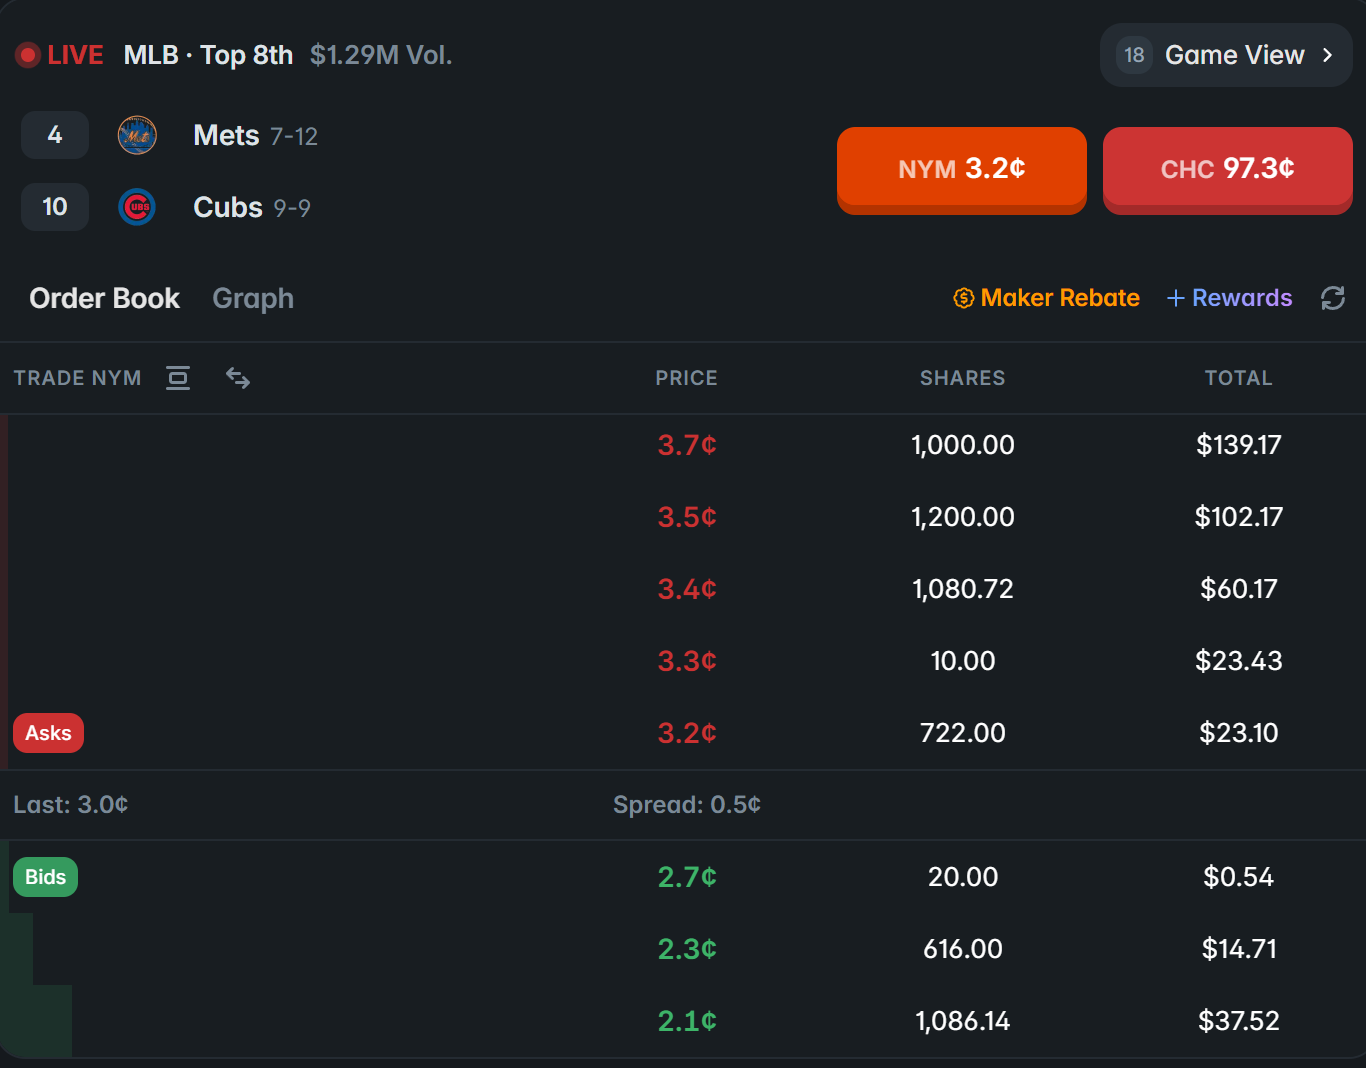This screenshot has width=1366, height=1068.
Task: Select the 2.7¢ bid price
Action: [x=687, y=877]
